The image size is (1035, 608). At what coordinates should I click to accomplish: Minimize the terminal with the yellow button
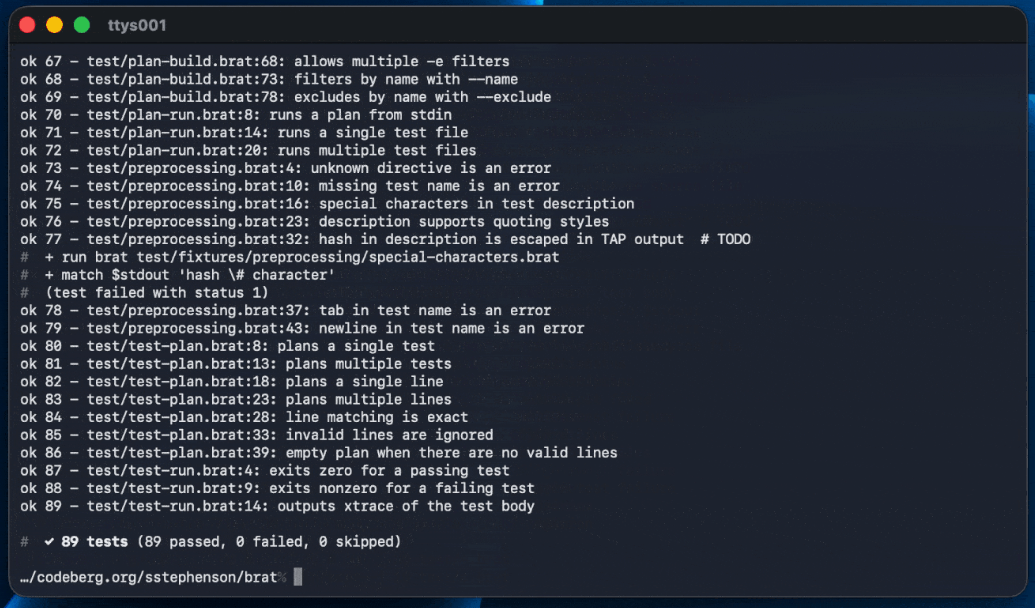click(x=54, y=25)
